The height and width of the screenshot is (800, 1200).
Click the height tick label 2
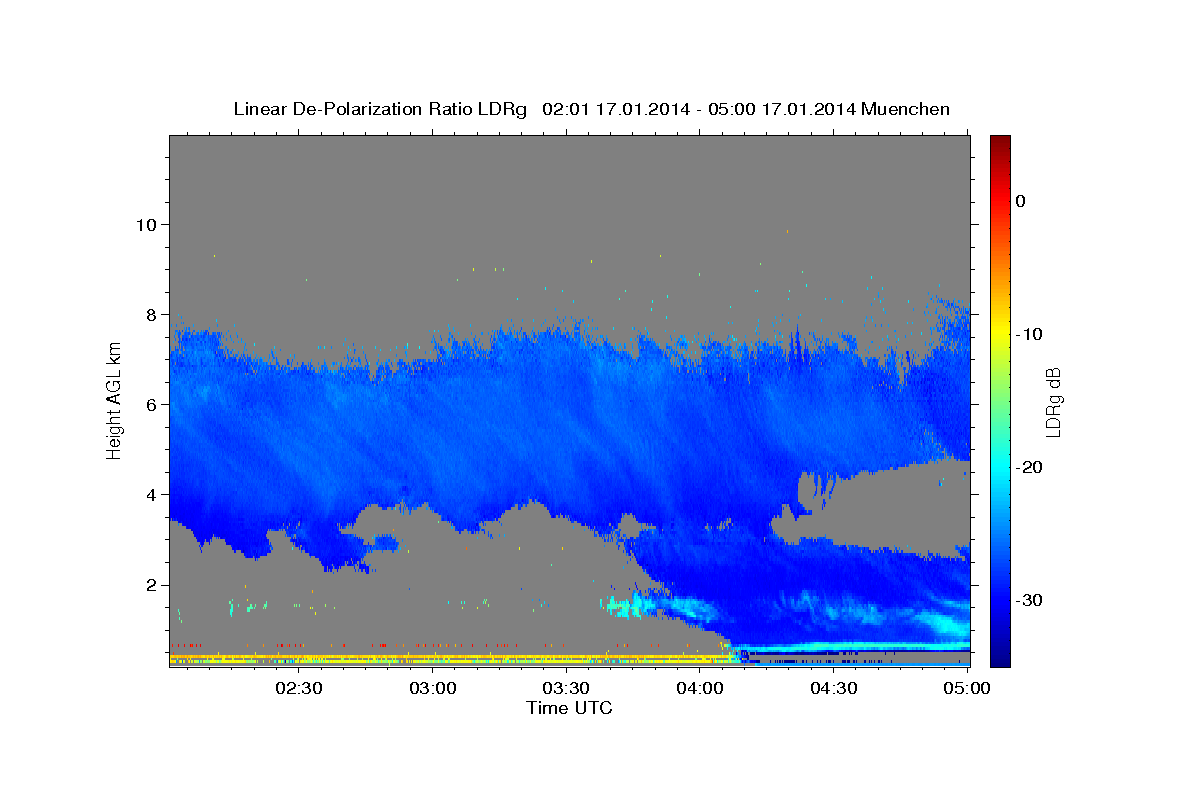[x=152, y=585]
